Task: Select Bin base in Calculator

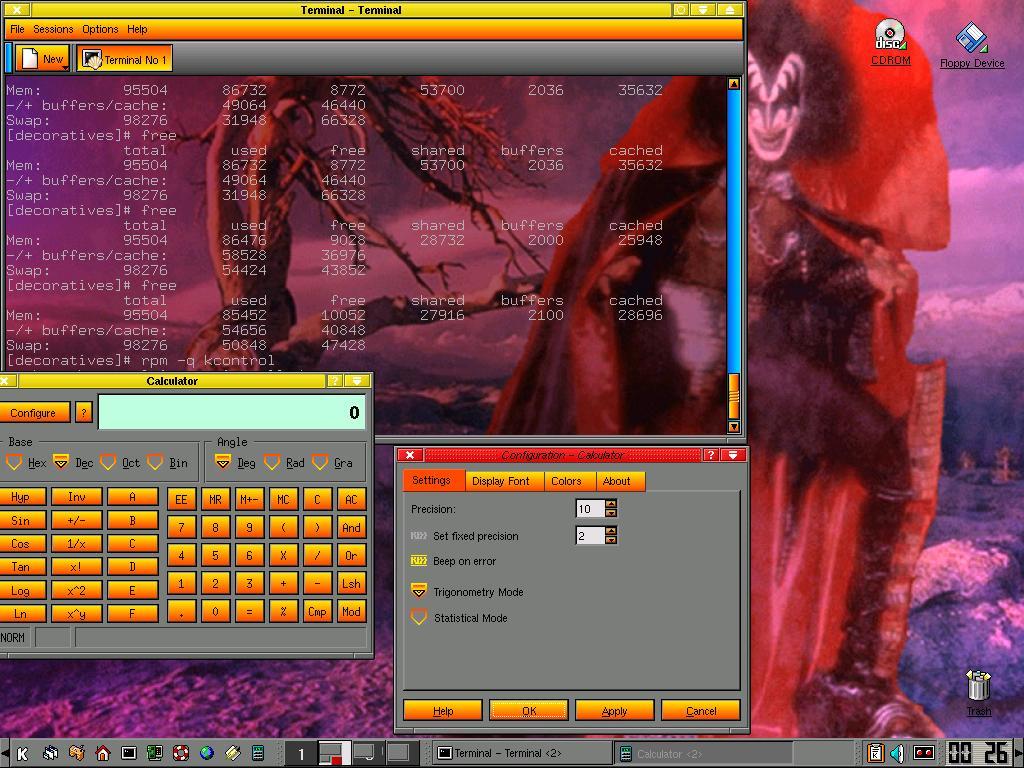Action: click(167, 463)
